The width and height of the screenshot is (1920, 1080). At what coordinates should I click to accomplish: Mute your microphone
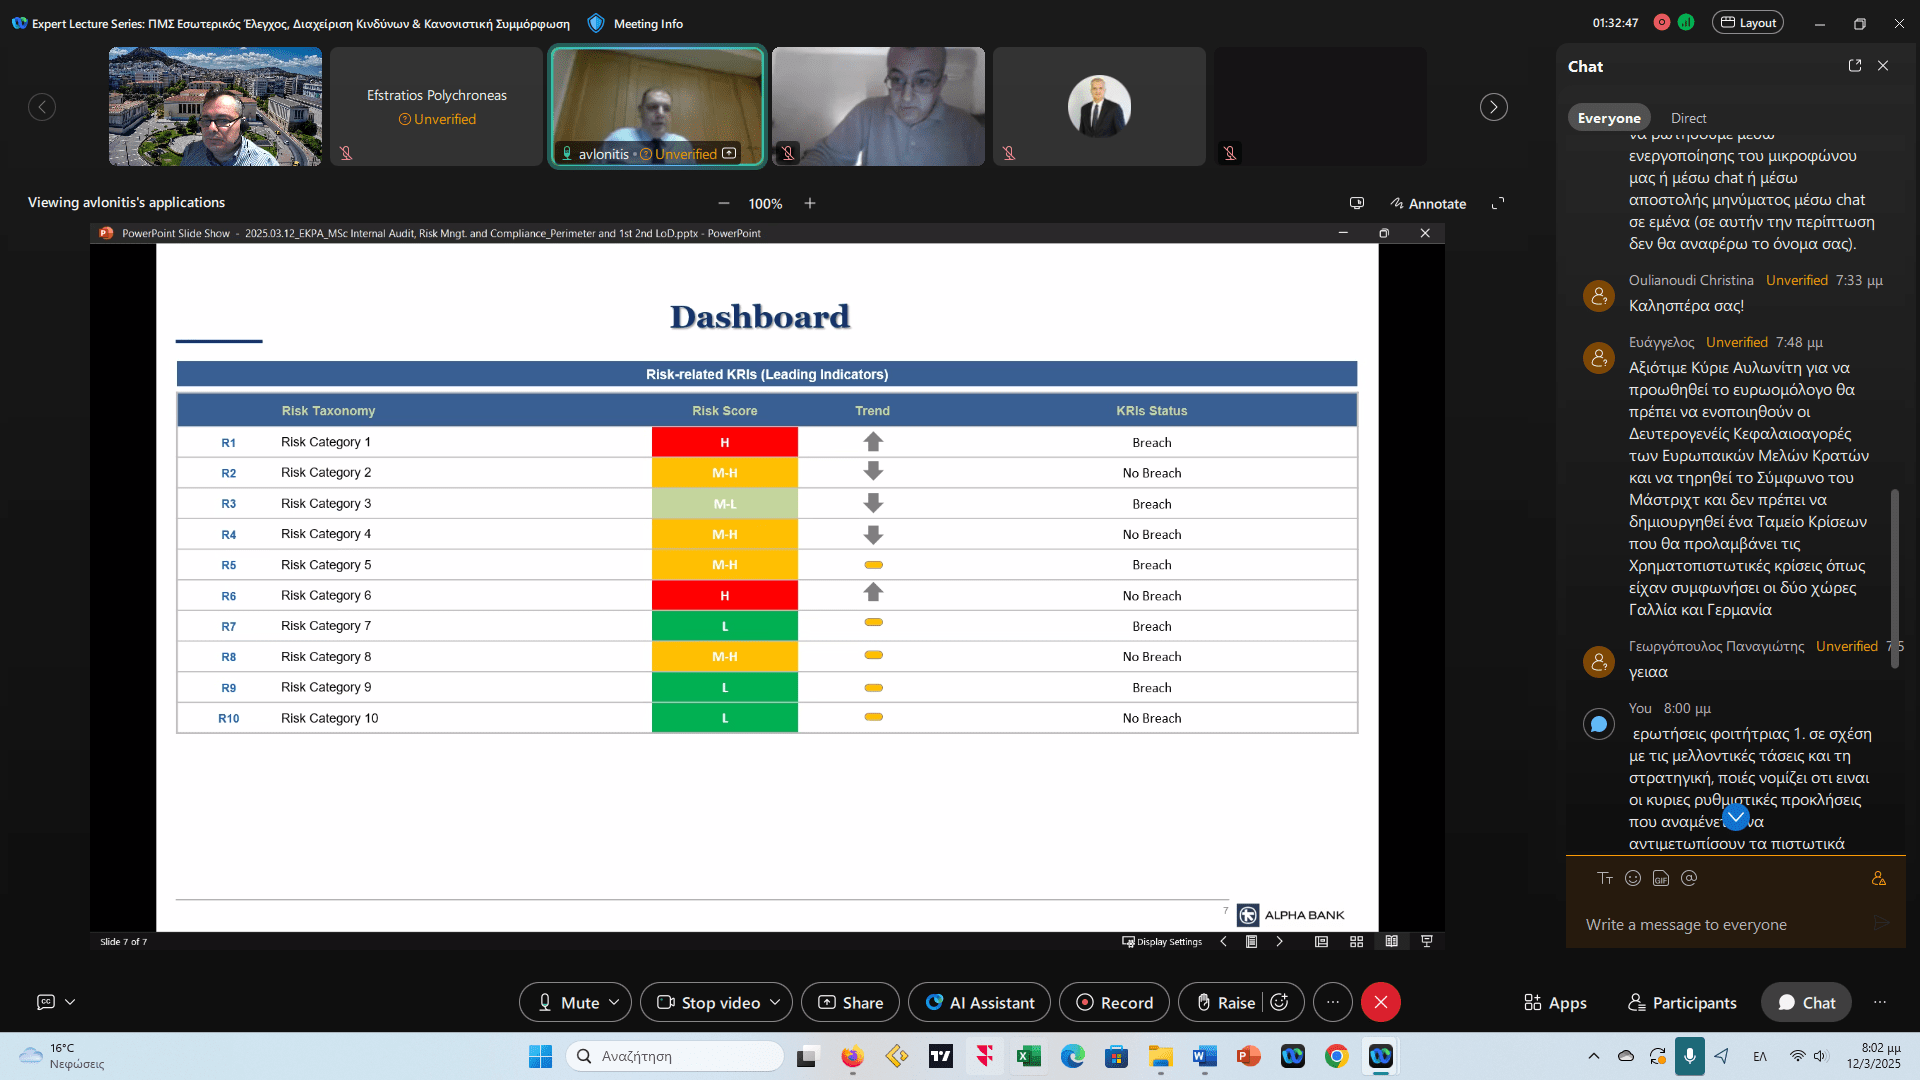pyautogui.click(x=567, y=1002)
